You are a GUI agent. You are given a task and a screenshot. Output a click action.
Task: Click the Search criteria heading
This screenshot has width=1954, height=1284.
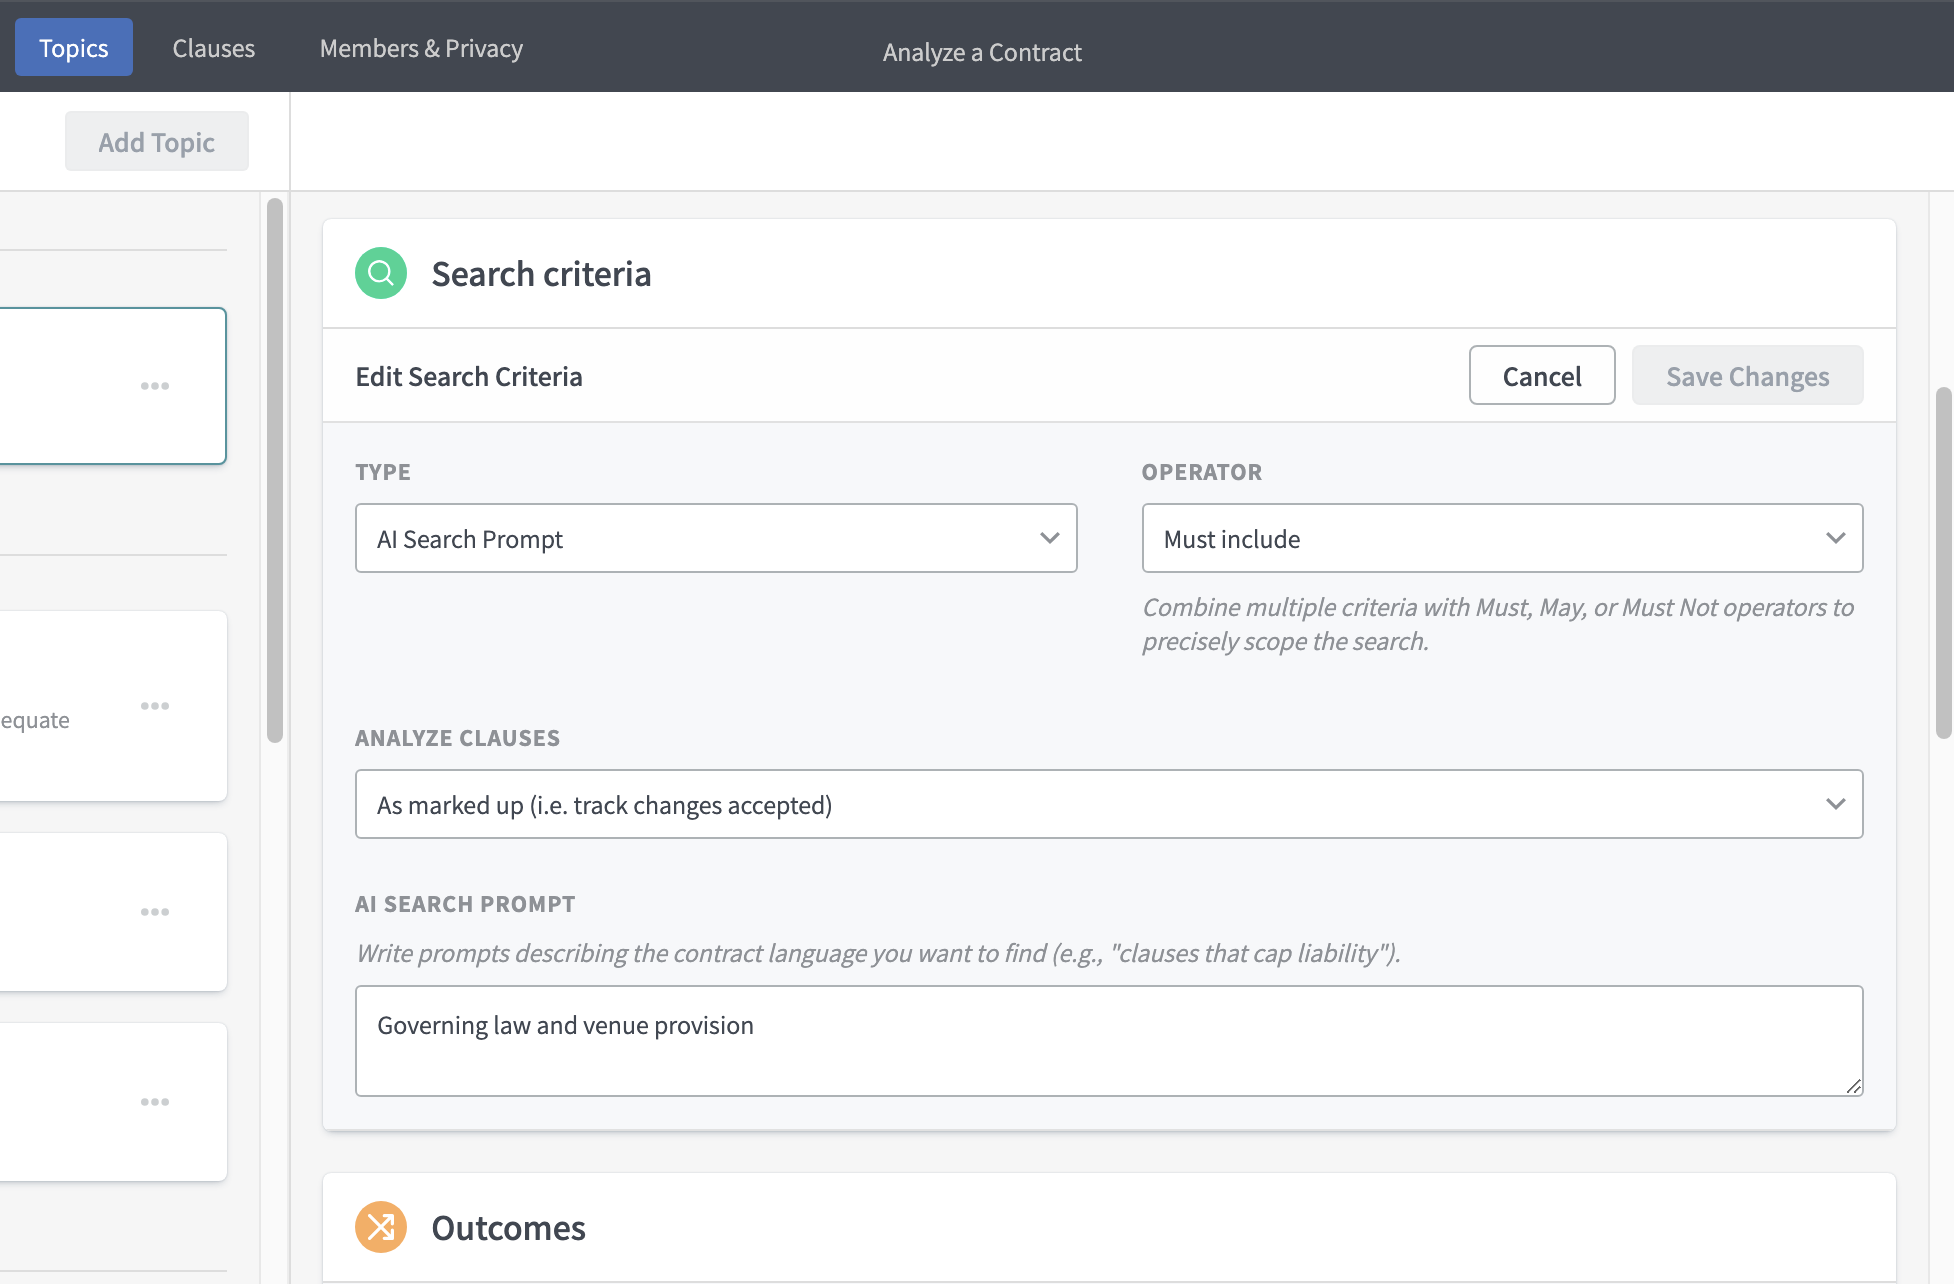pyautogui.click(x=541, y=274)
